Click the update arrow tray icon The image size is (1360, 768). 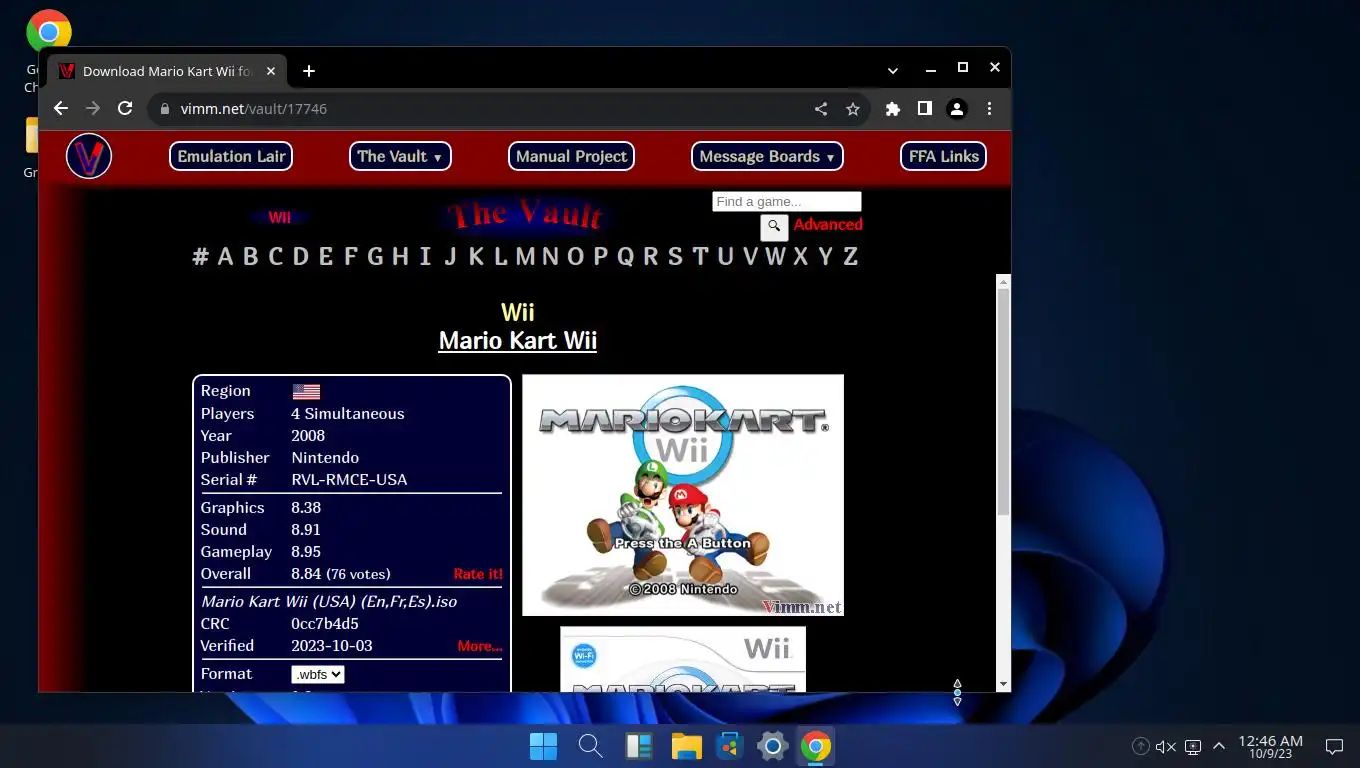[x=1140, y=746]
